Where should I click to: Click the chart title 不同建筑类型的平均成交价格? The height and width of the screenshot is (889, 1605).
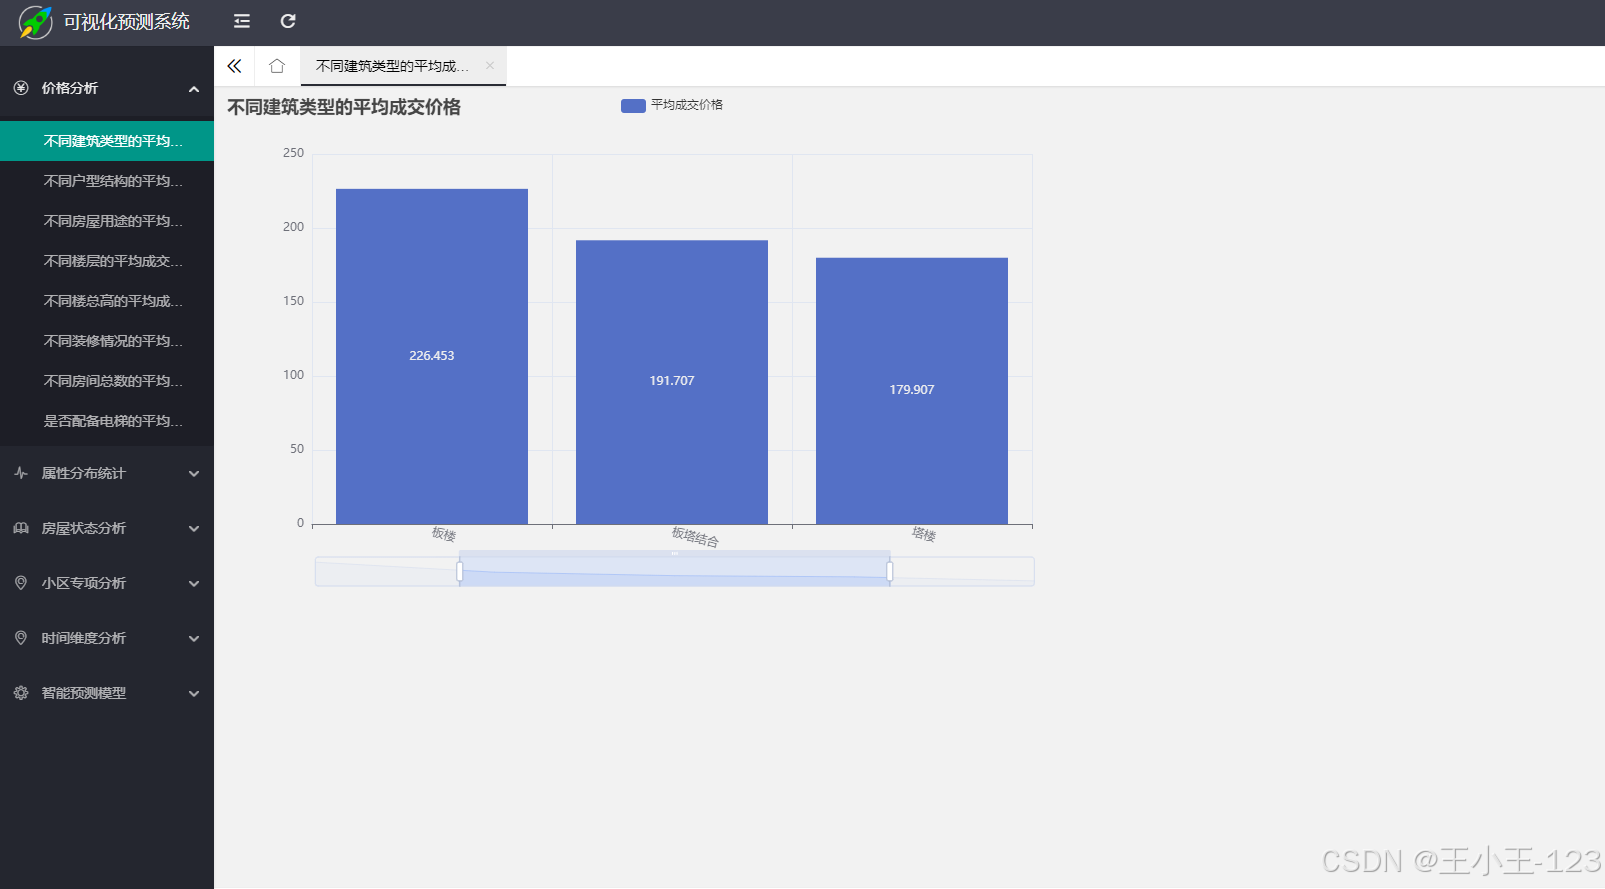click(x=344, y=107)
